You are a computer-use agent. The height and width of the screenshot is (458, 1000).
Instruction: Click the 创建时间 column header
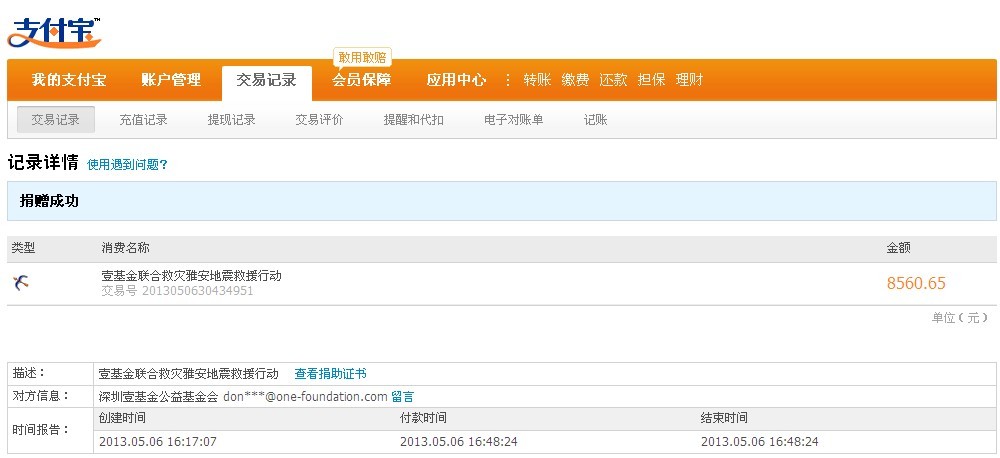tap(122, 418)
